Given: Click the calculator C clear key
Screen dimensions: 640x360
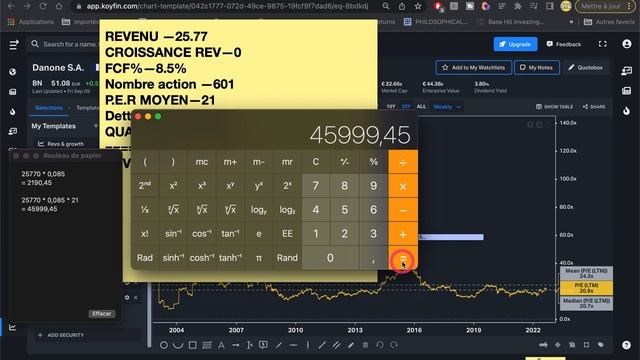Looking at the screenshot, I should 316,162.
